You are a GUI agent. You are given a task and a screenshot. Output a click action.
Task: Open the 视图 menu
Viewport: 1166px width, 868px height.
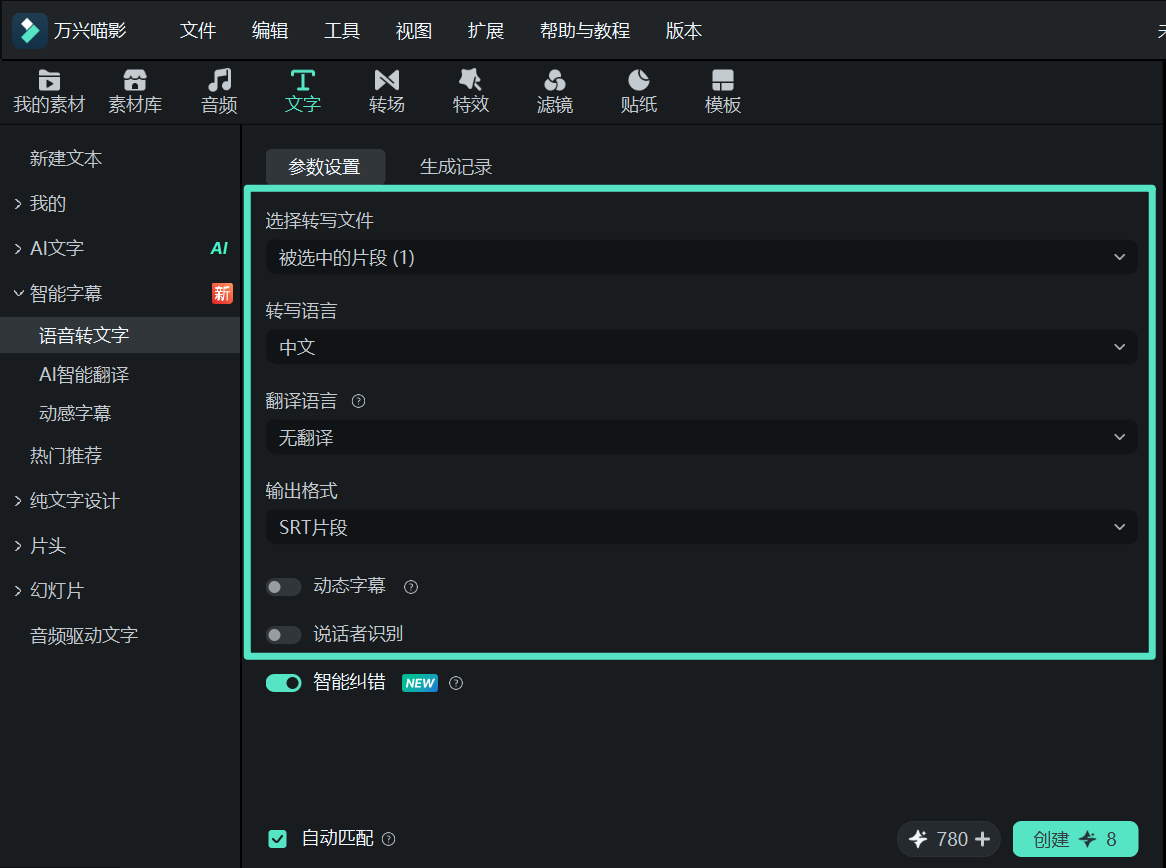pyautogui.click(x=413, y=30)
